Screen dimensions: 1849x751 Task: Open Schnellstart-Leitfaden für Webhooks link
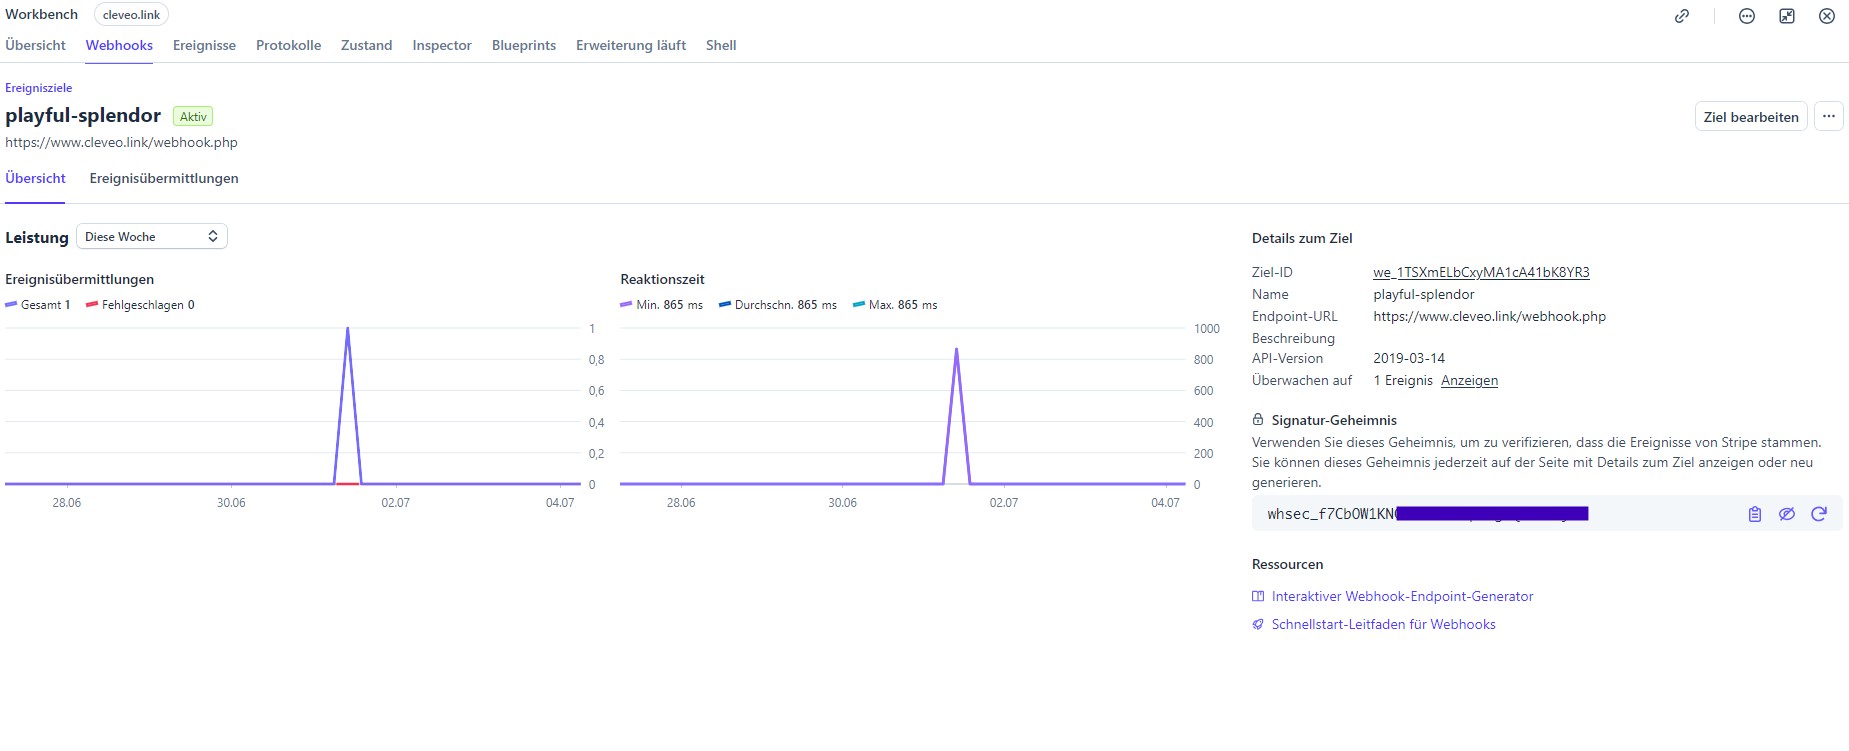(1383, 624)
